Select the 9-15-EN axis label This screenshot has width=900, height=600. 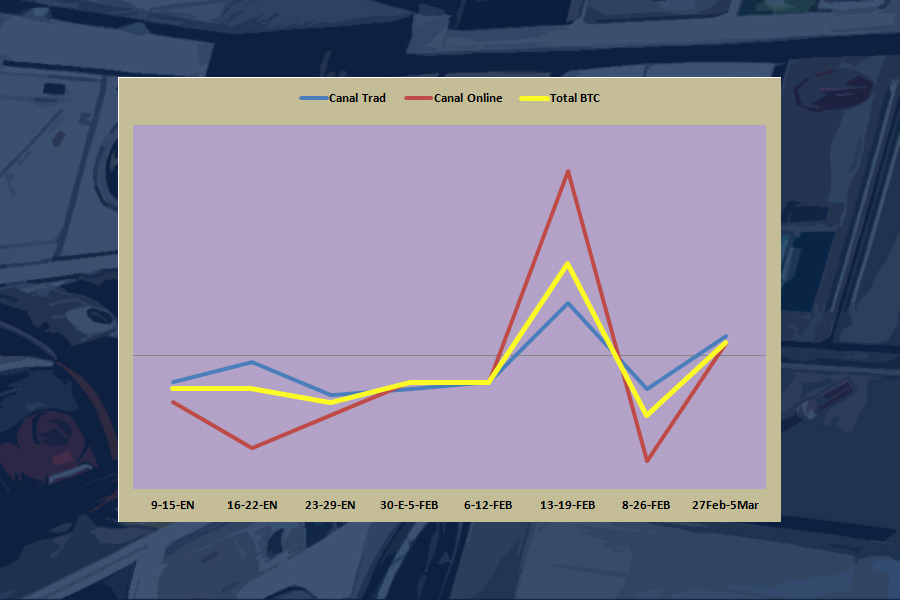point(173,505)
